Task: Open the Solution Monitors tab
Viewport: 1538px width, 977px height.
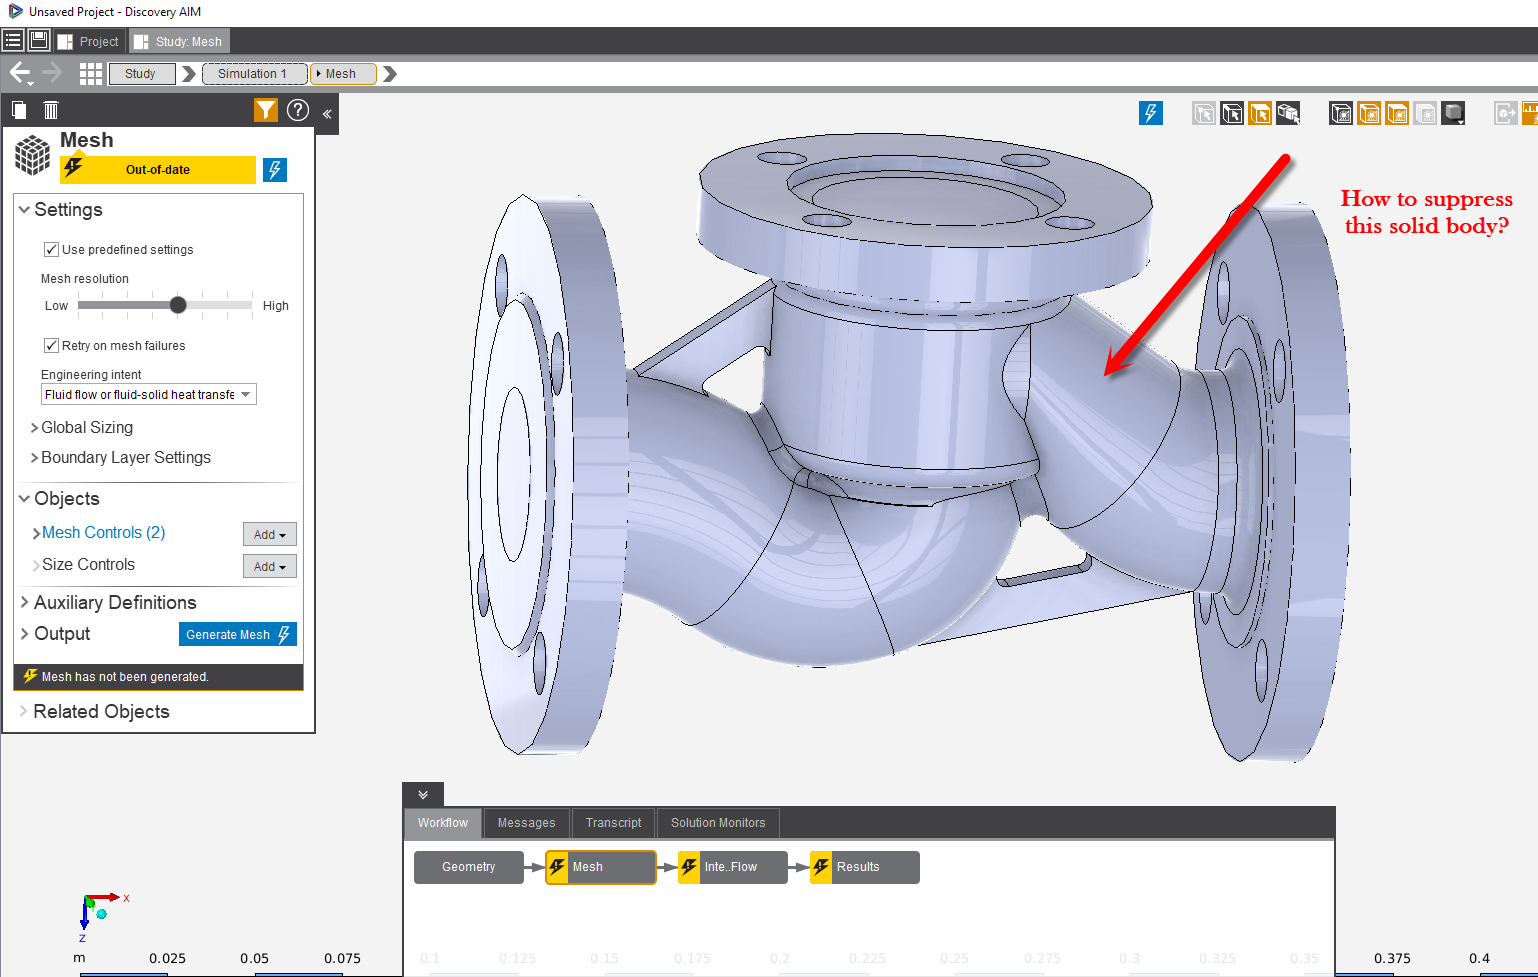Action: (717, 823)
